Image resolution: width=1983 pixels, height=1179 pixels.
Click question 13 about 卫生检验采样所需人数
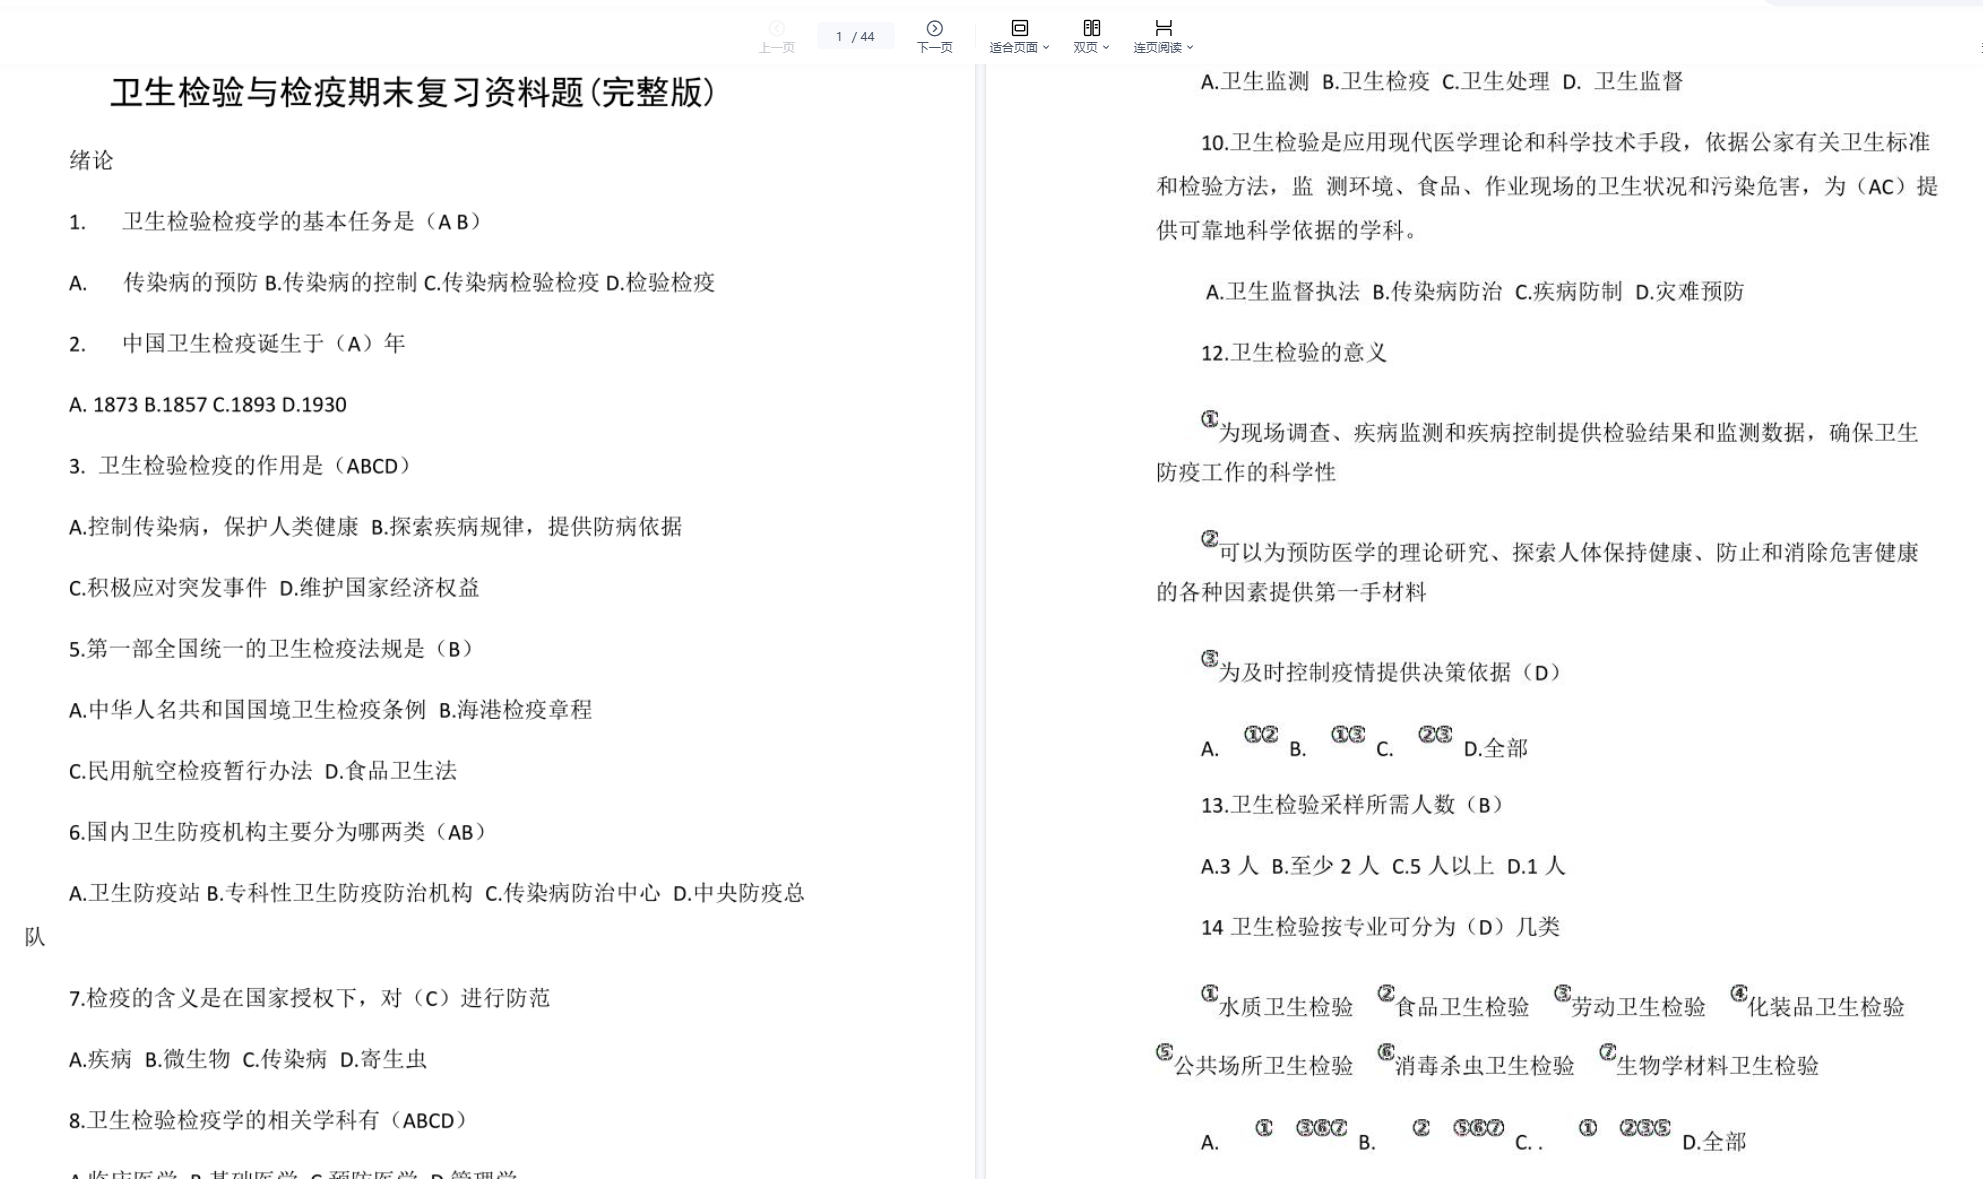click(x=1350, y=805)
